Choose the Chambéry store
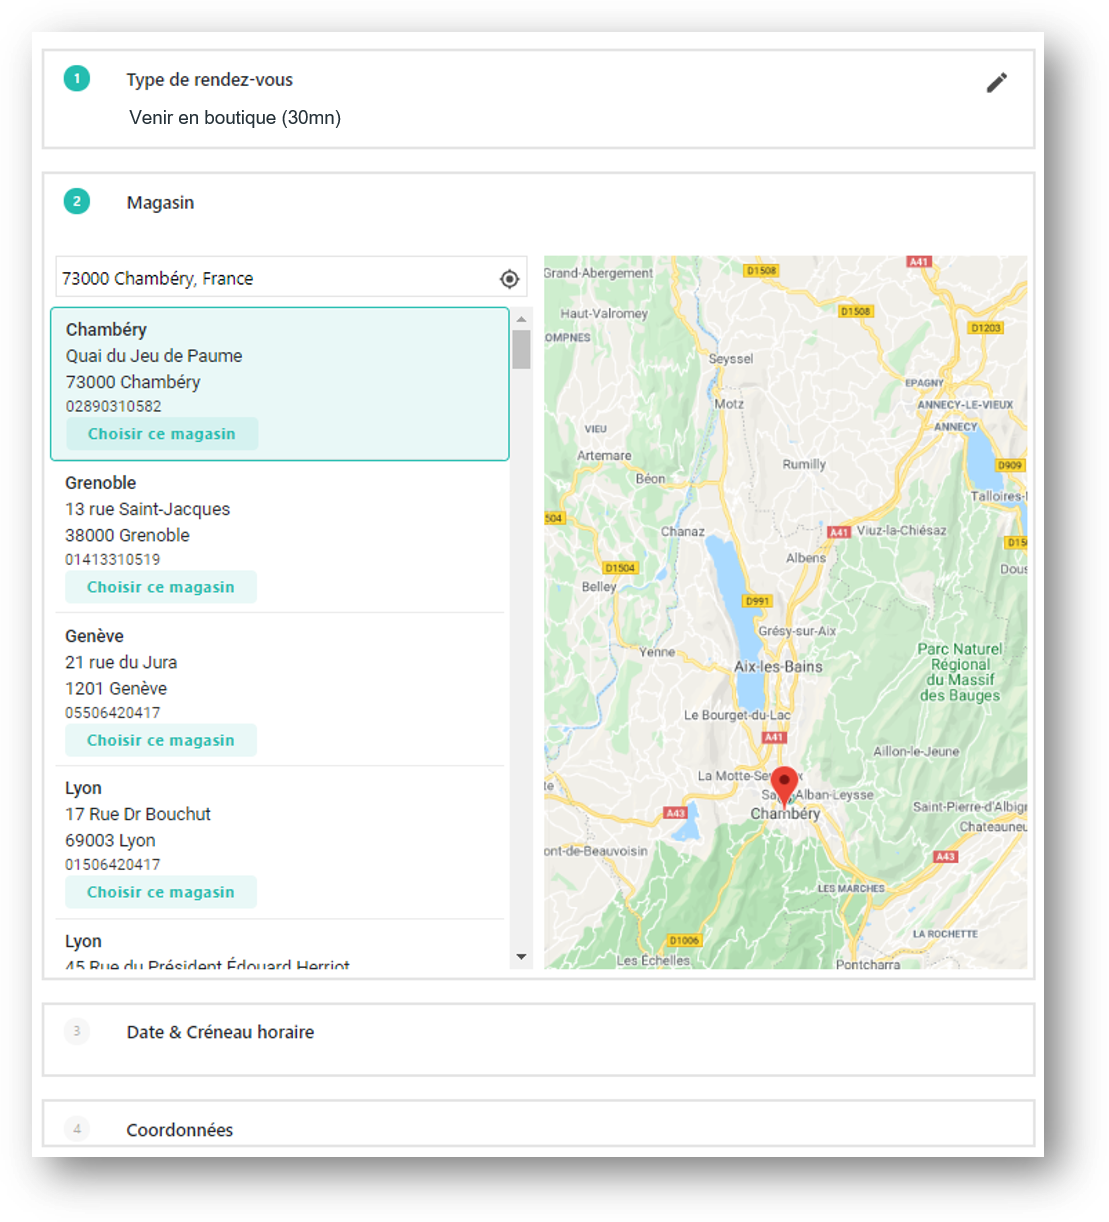Image resolution: width=1109 pixels, height=1222 pixels. click(162, 434)
